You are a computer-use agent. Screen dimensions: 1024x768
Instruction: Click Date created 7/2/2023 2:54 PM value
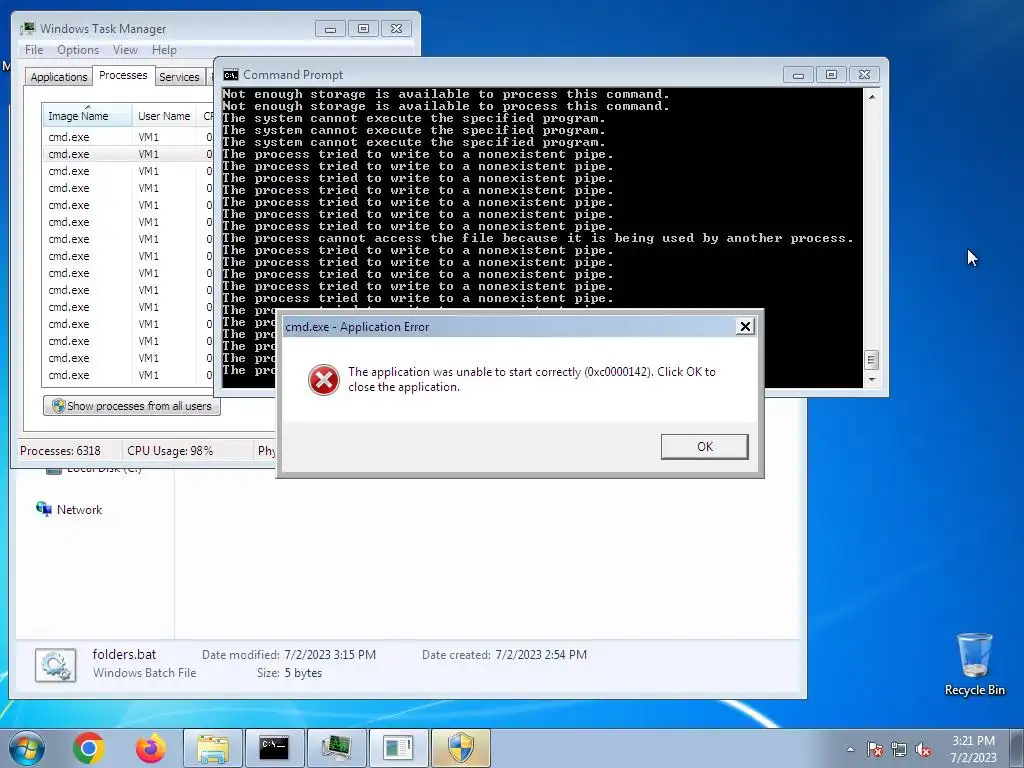541,654
